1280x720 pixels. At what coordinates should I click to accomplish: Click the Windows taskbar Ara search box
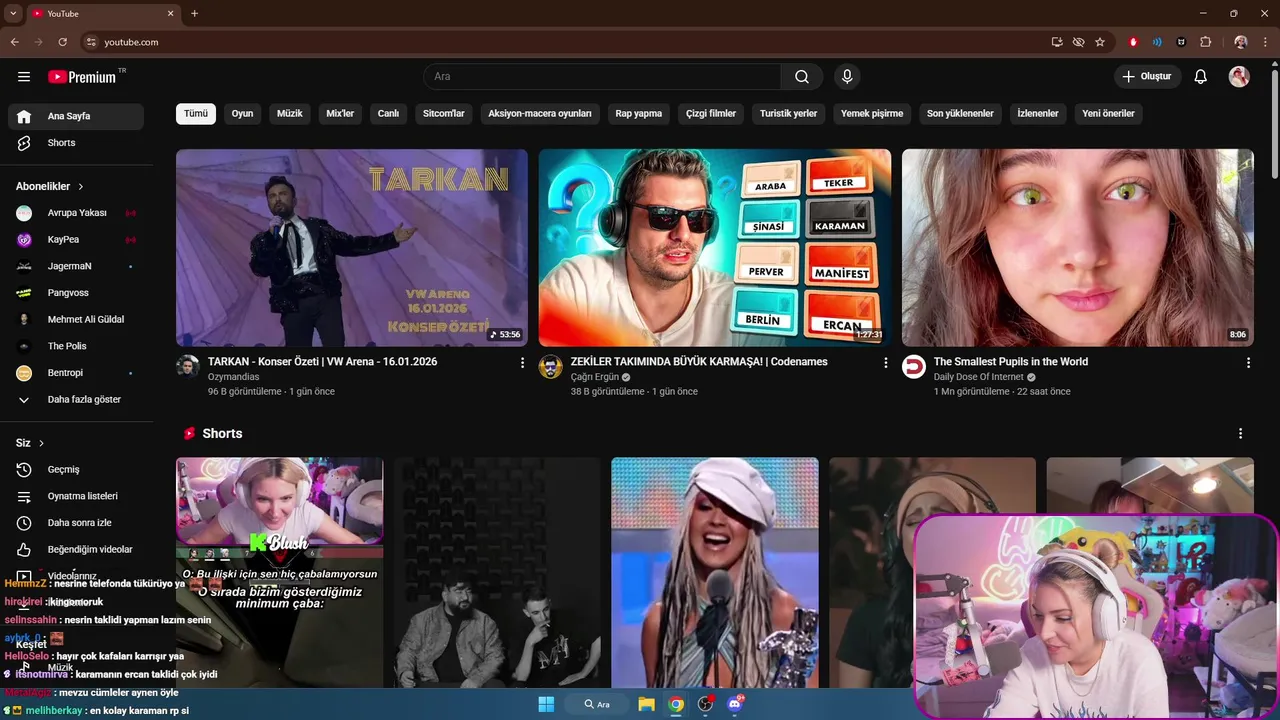(597, 704)
